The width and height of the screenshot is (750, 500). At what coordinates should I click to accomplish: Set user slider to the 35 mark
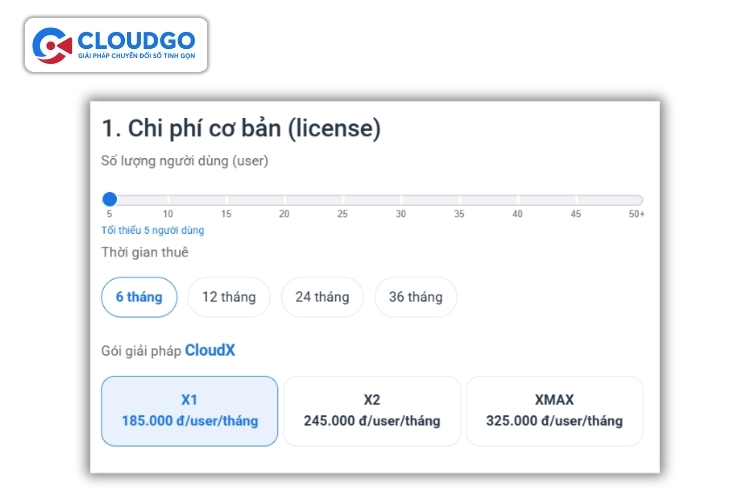coord(459,200)
